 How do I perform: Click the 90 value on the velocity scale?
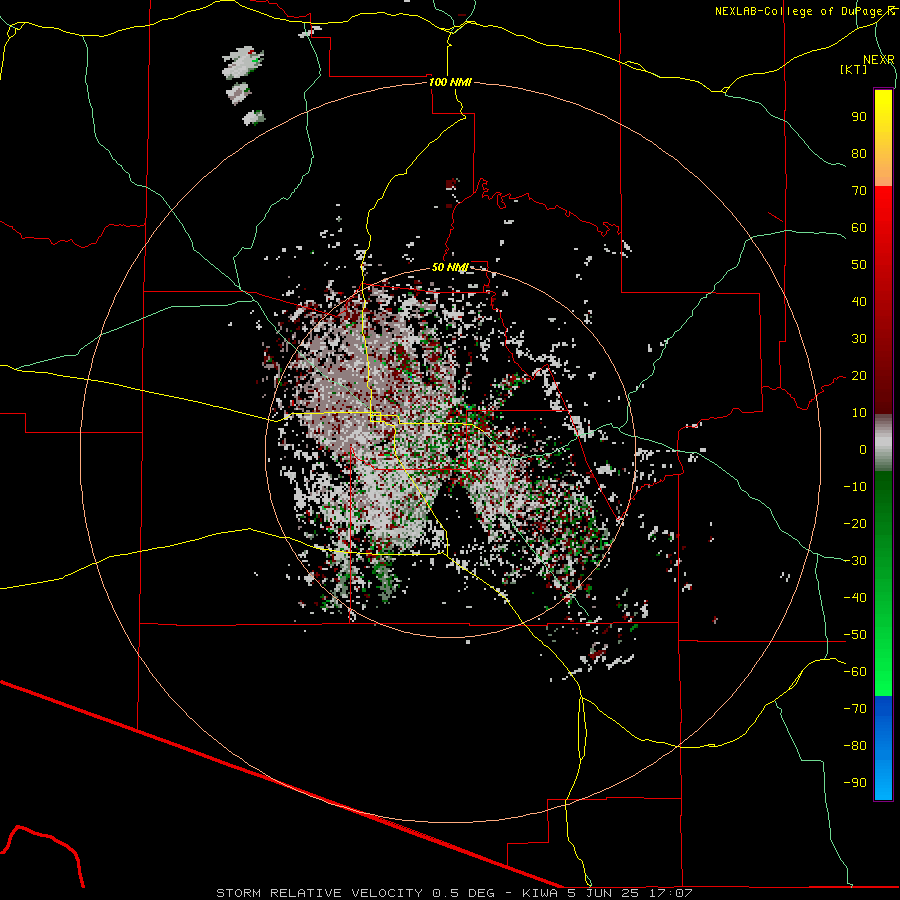[x=859, y=117]
